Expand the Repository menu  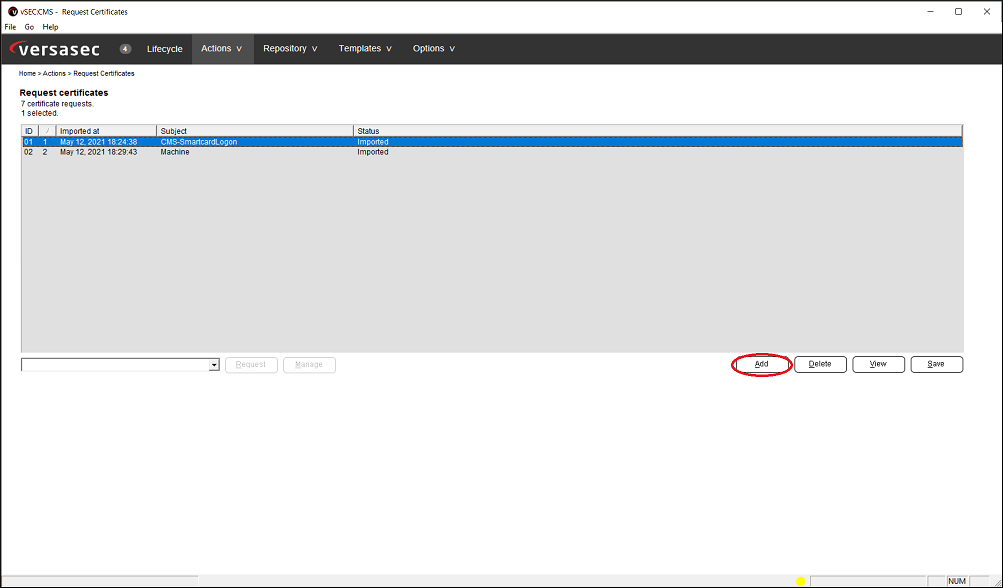(x=290, y=48)
